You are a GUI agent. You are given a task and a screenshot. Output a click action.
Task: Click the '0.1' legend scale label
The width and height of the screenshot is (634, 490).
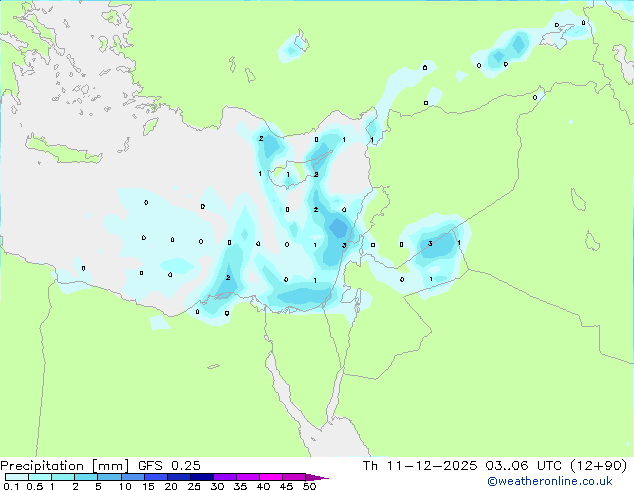(10, 486)
